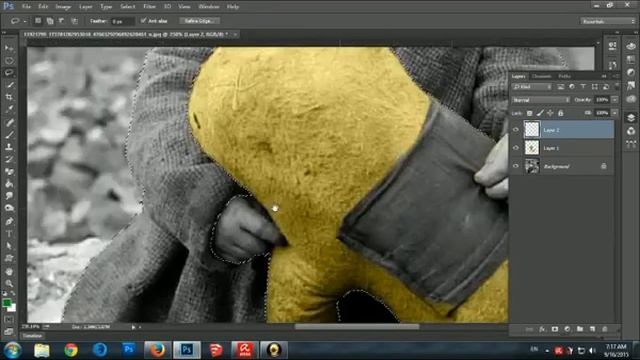Select the Shape tool
The image size is (640, 360).
(9, 258)
